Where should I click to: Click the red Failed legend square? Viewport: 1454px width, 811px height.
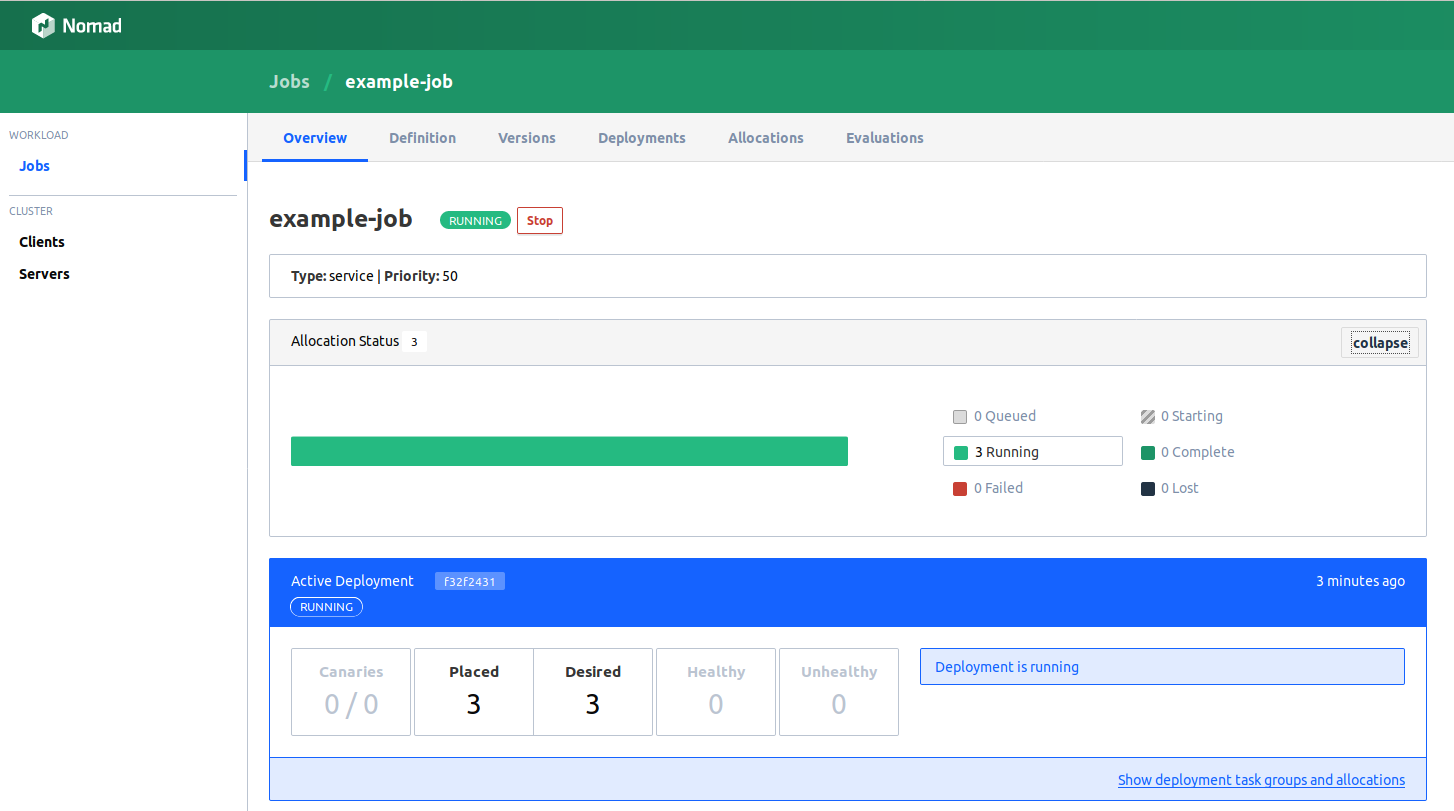click(960, 489)
